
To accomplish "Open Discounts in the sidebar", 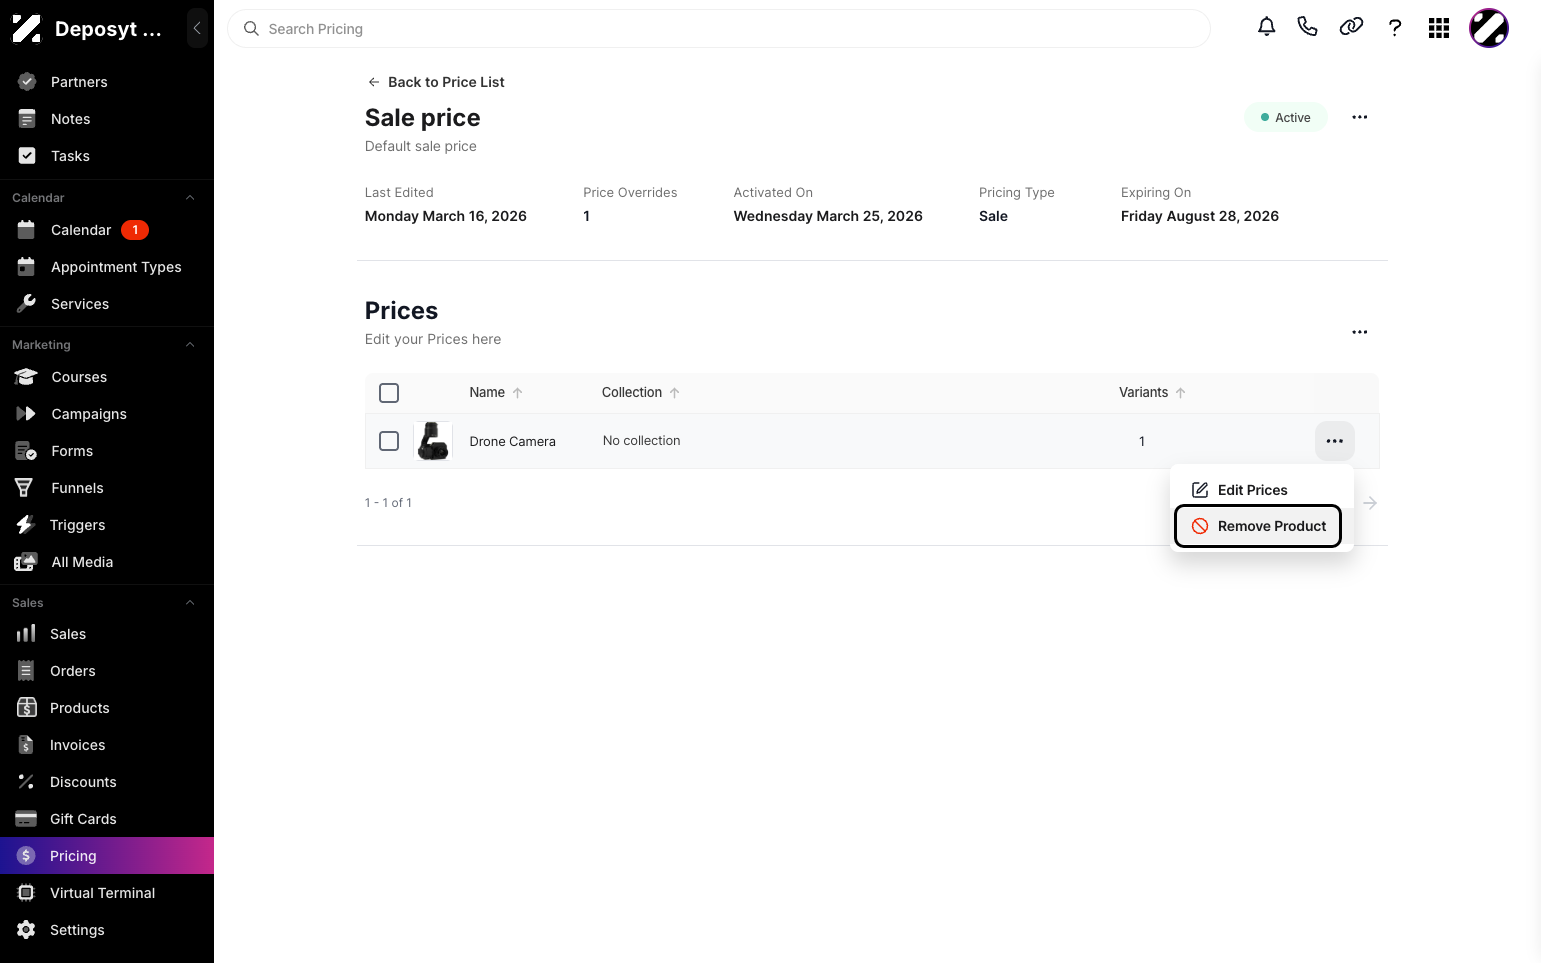I will pos(107,782).
